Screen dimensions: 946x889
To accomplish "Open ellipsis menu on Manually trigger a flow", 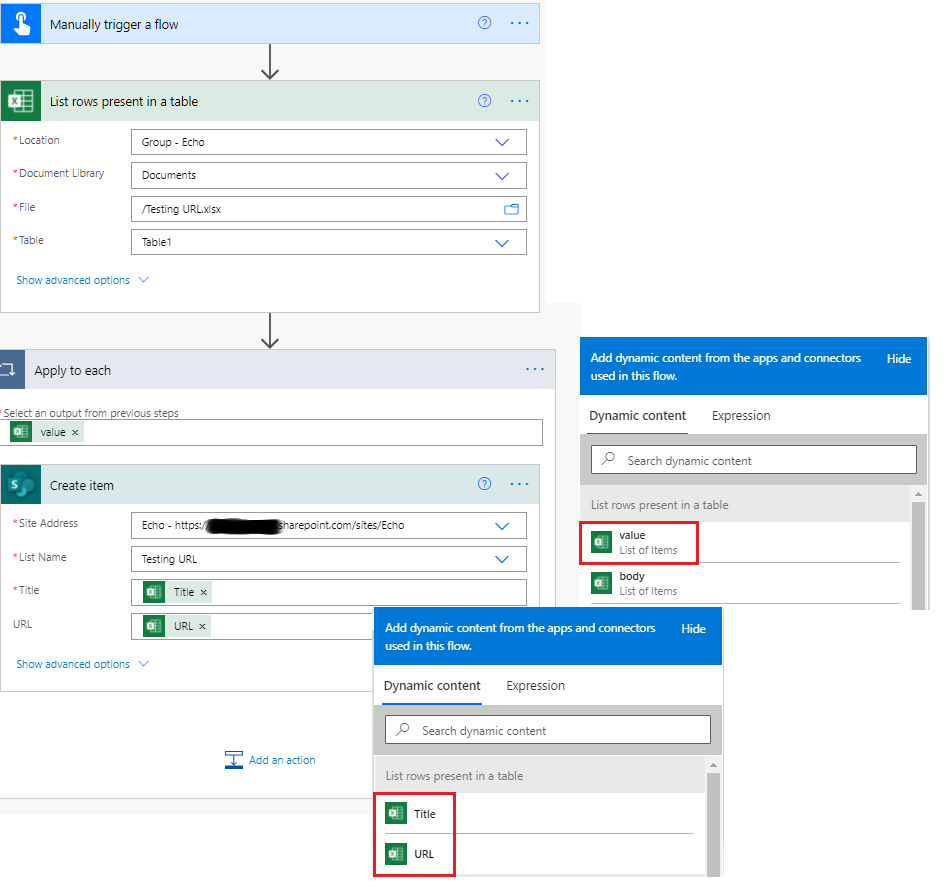I will [519, 23].
